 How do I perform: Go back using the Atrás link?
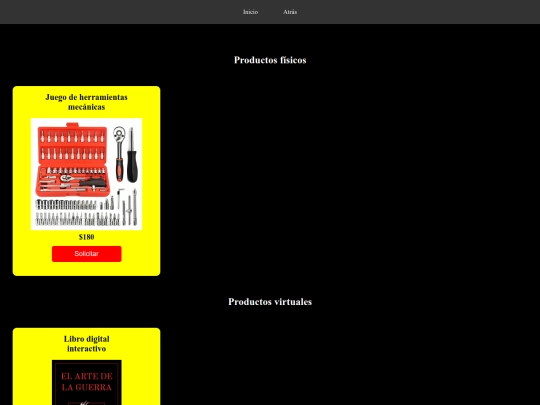point(290,12)
